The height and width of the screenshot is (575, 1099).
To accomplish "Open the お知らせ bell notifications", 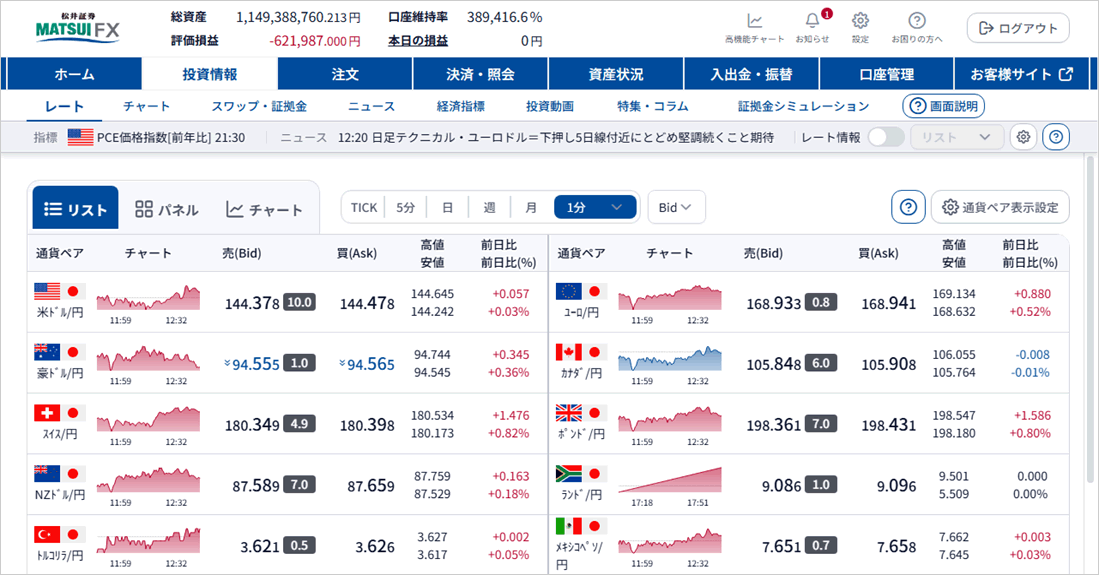I will coord(812,28).
